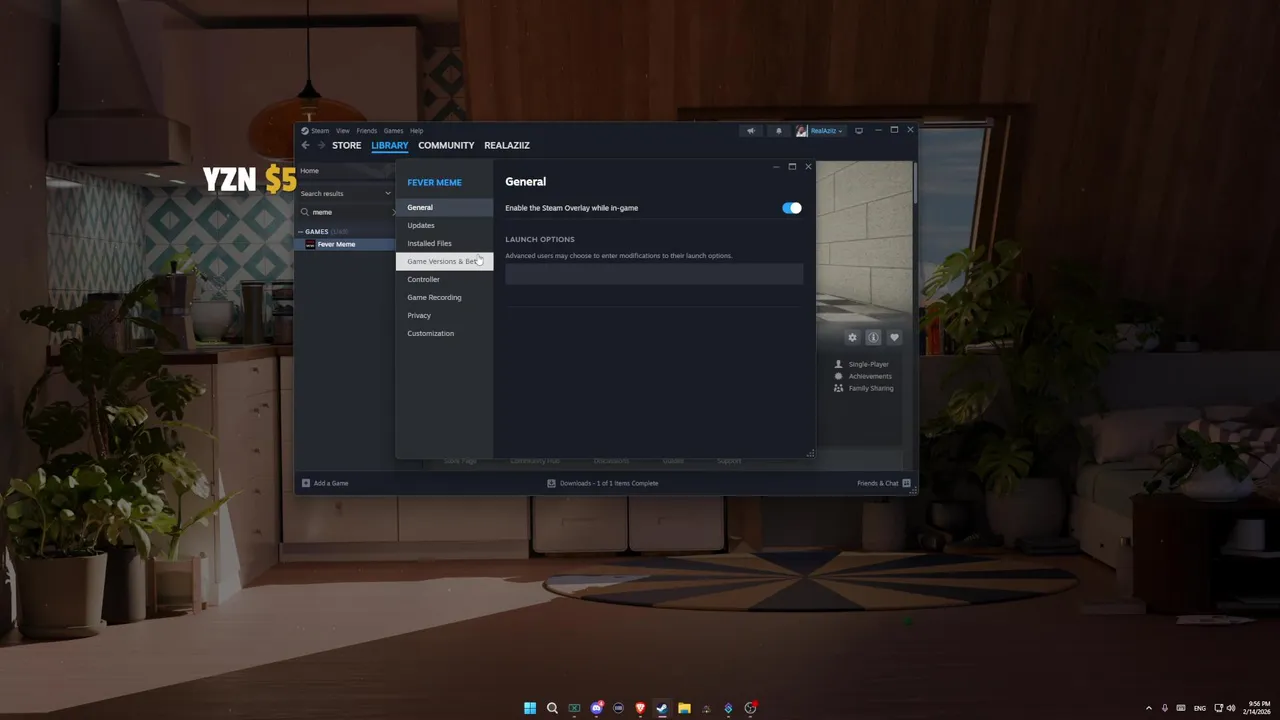Go to the STORE section

click(347, 146)
